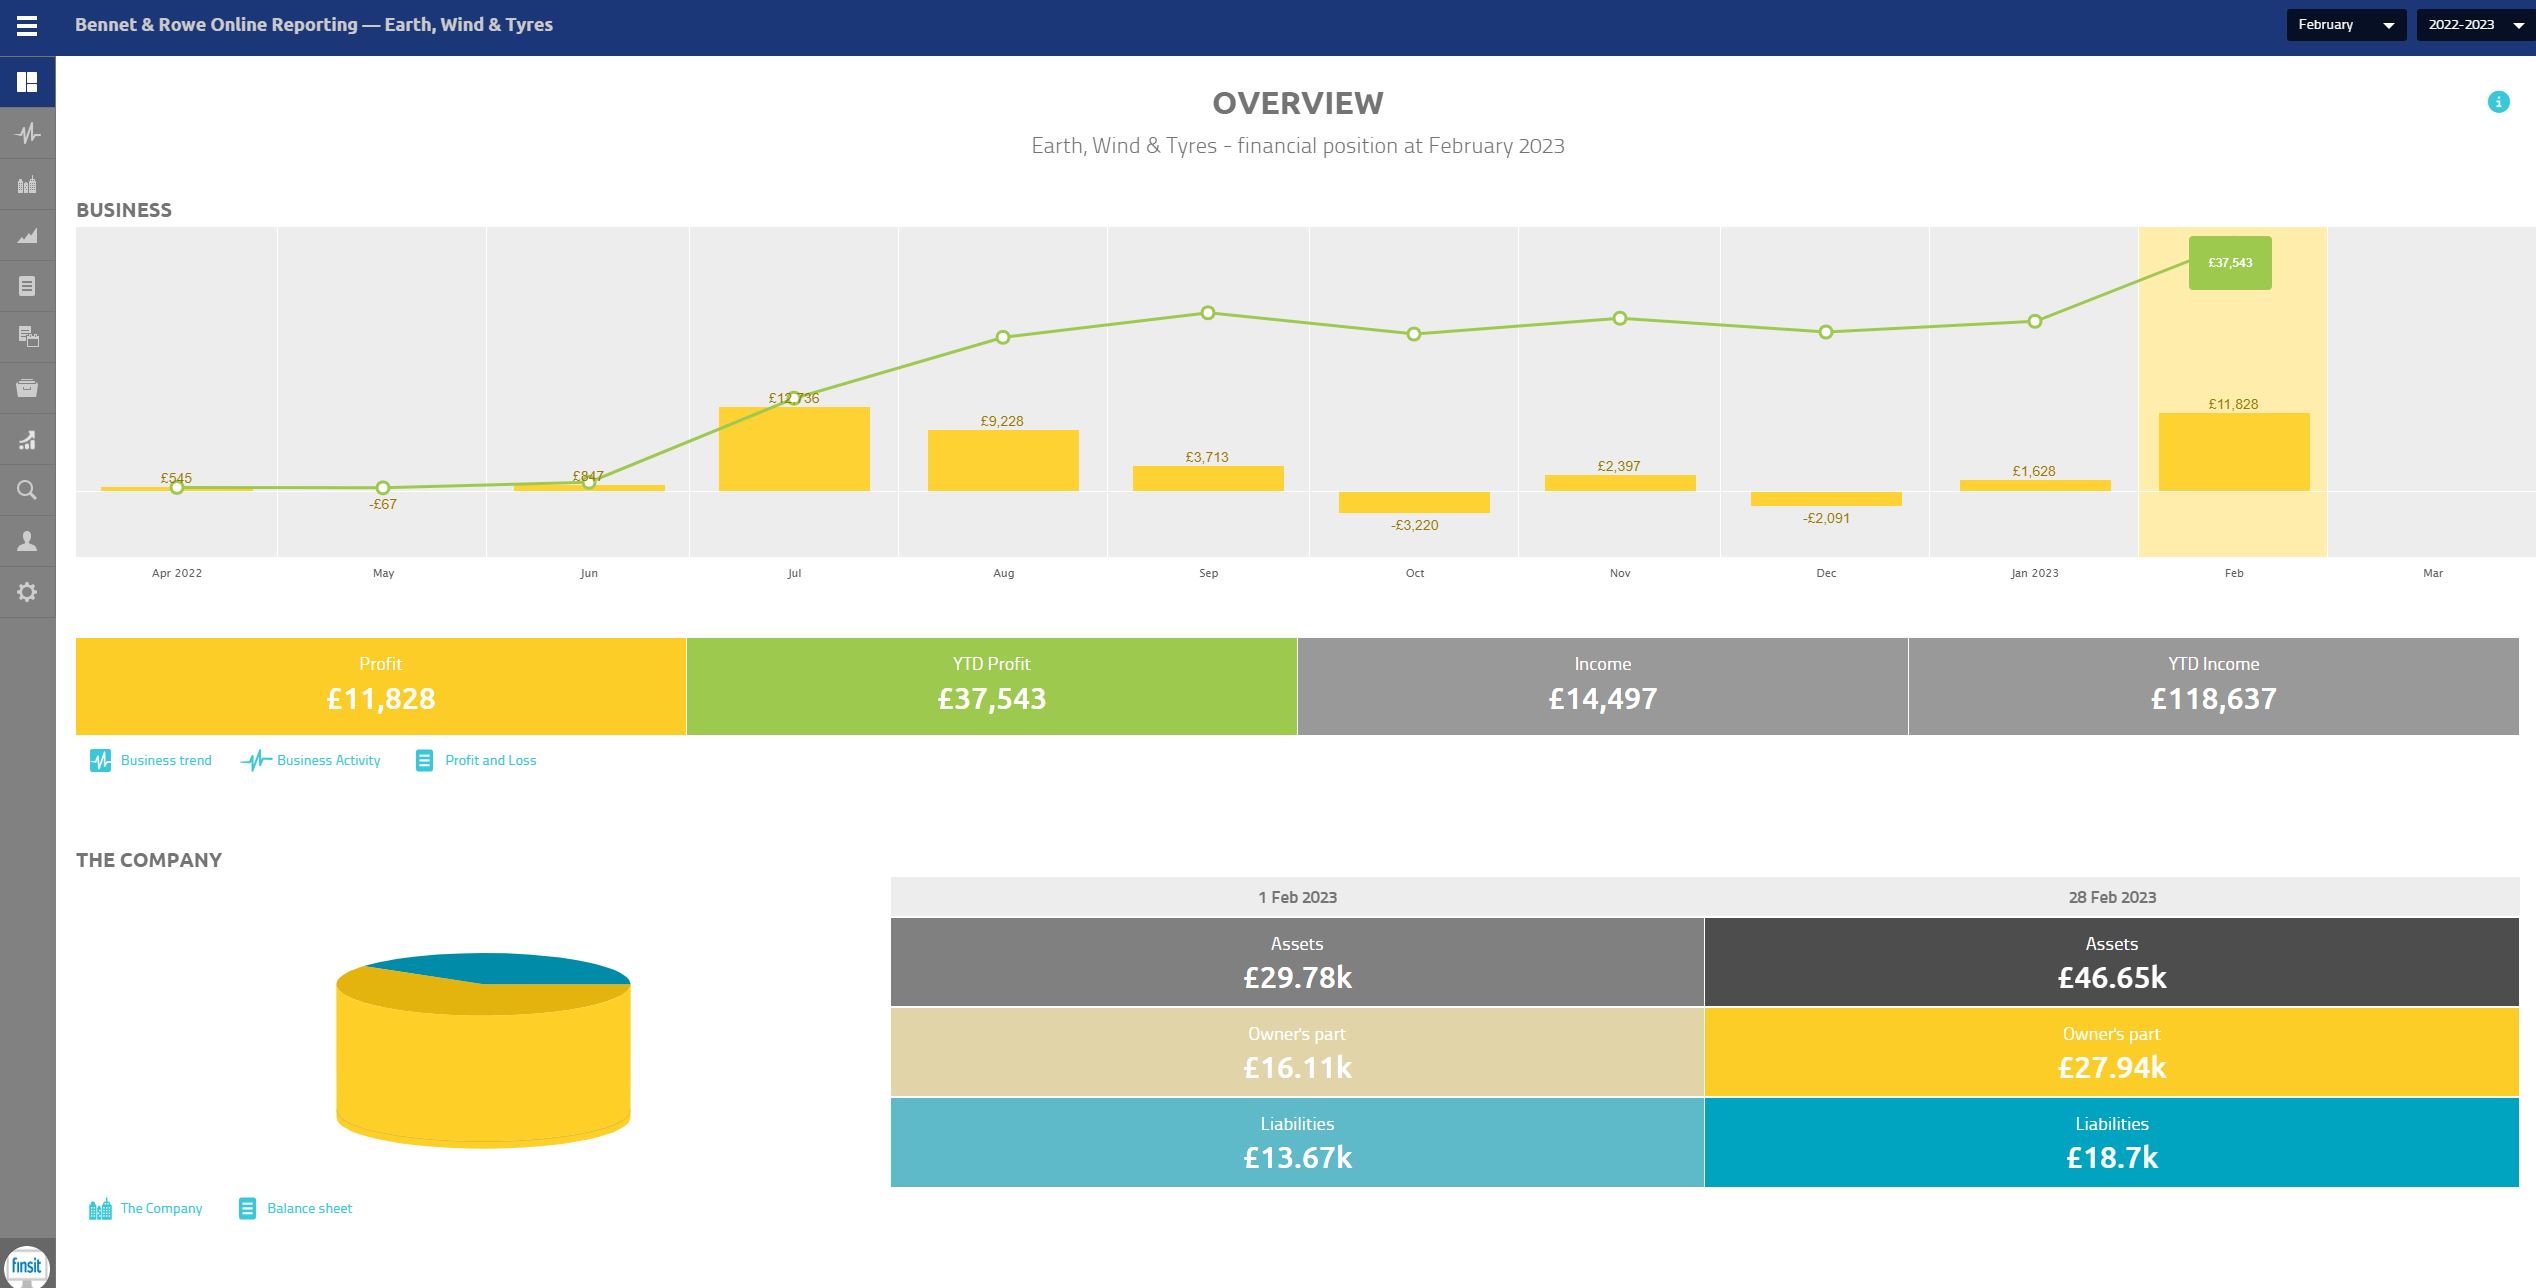The height and width of the screenshot is (1288, 2536).
Task: Open the hamburger menu
Action: (x=27, y=26)
